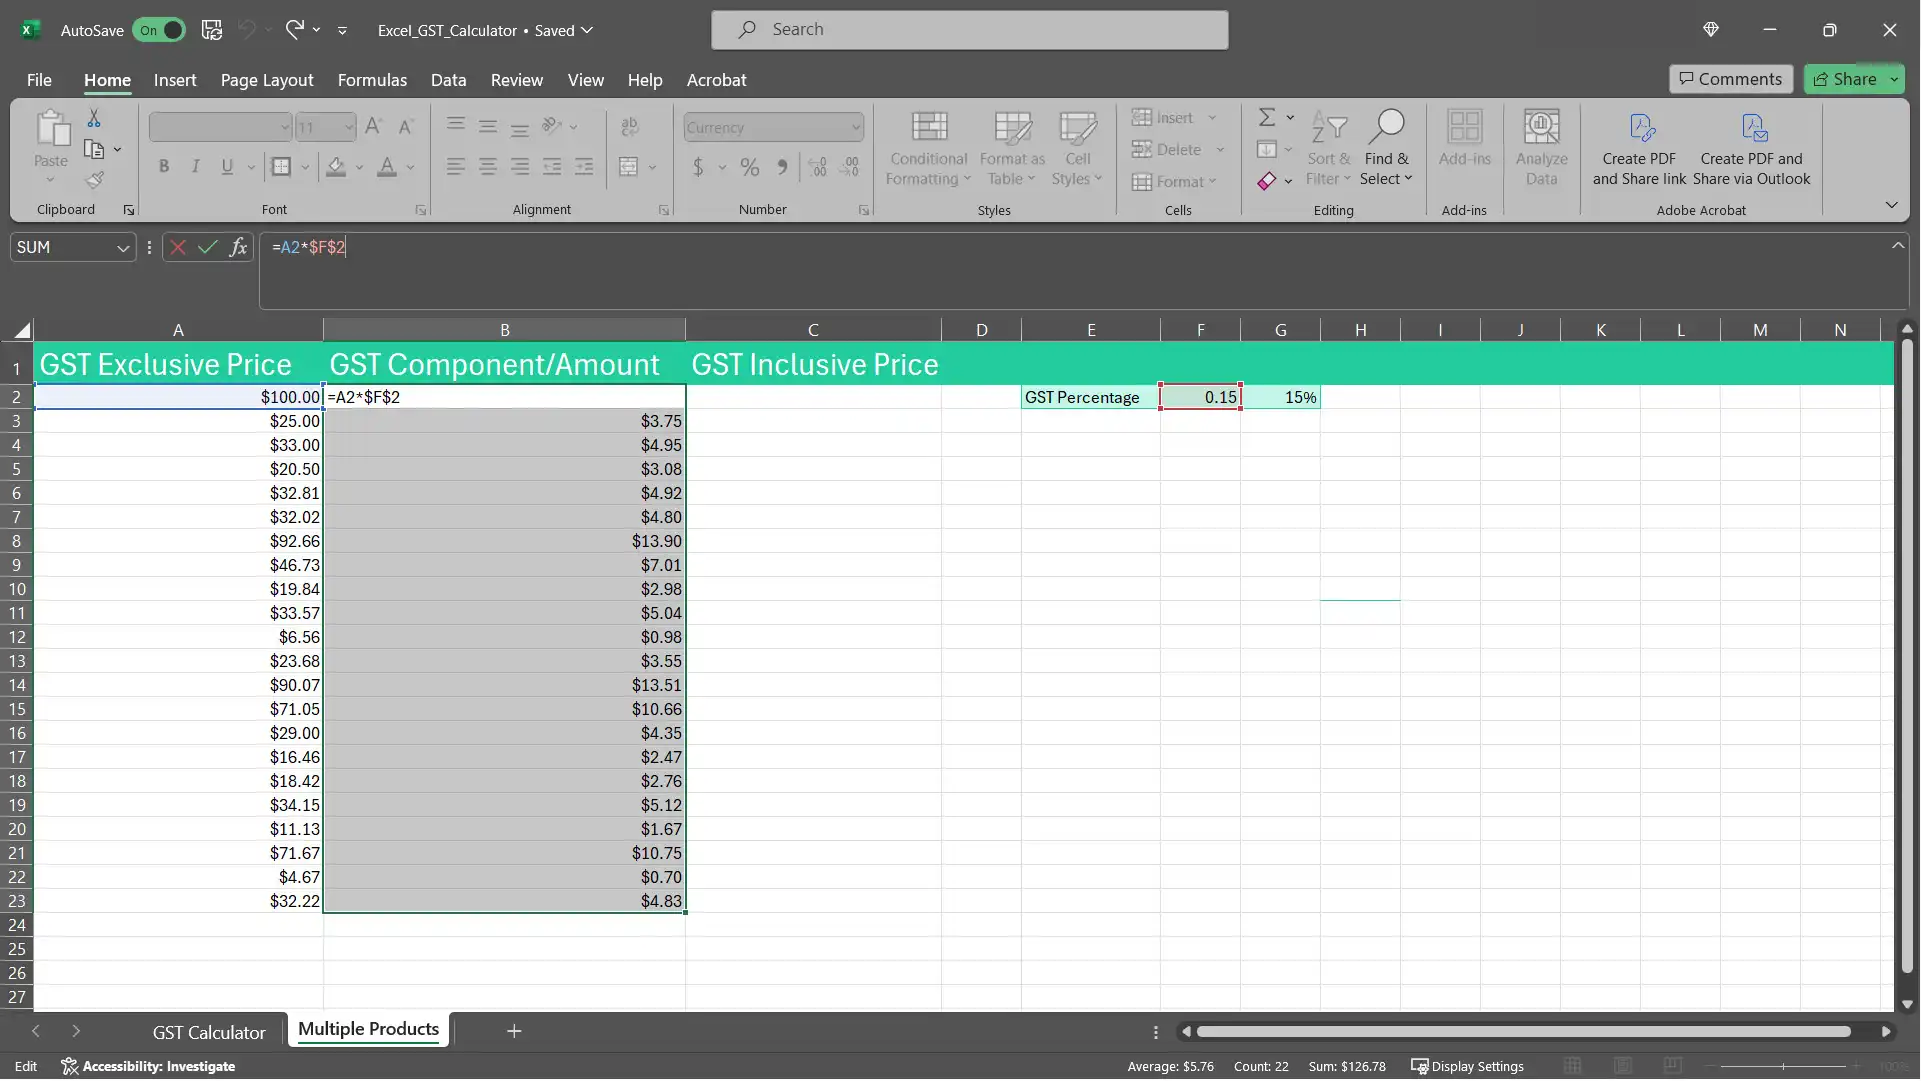Open Create PDF and Share via Outlook
This screenshot has height=1081, width=1921.
coord(1751,148)
